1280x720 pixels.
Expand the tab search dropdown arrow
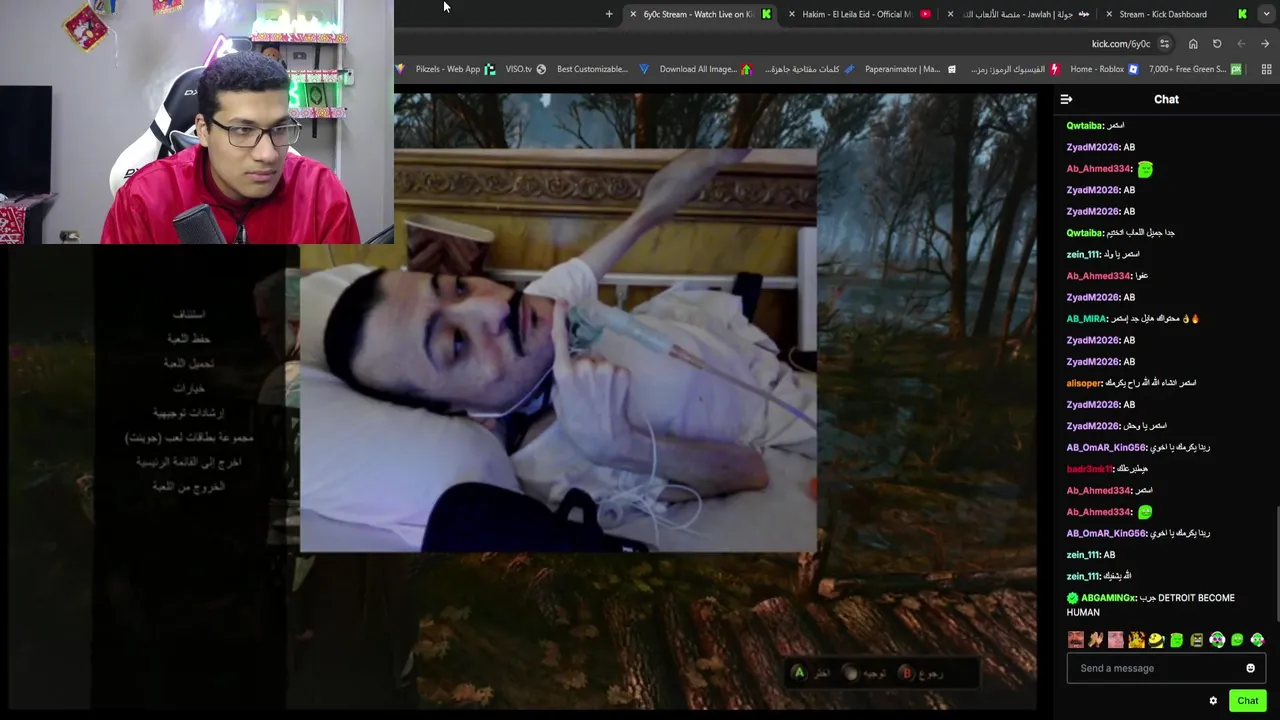(x=1266, y=14)
